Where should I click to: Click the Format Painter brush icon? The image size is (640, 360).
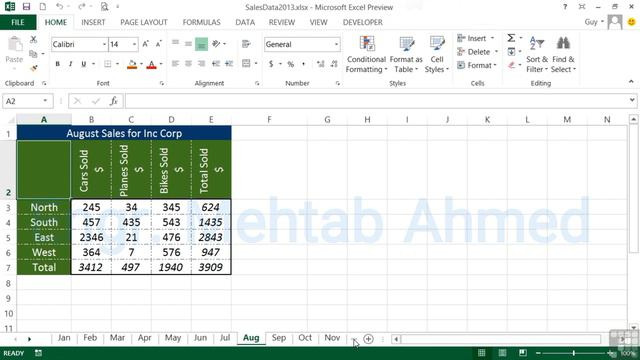point(33,68)
